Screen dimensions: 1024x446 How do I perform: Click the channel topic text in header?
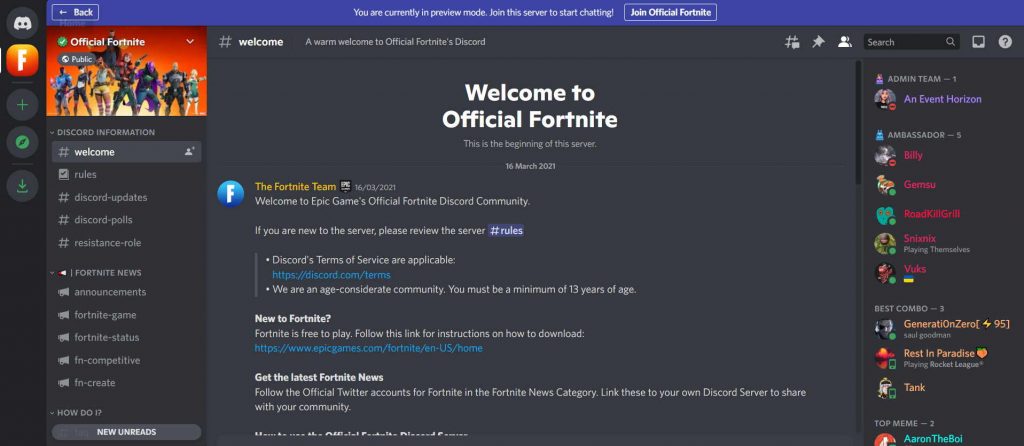(x=395, y=42)
